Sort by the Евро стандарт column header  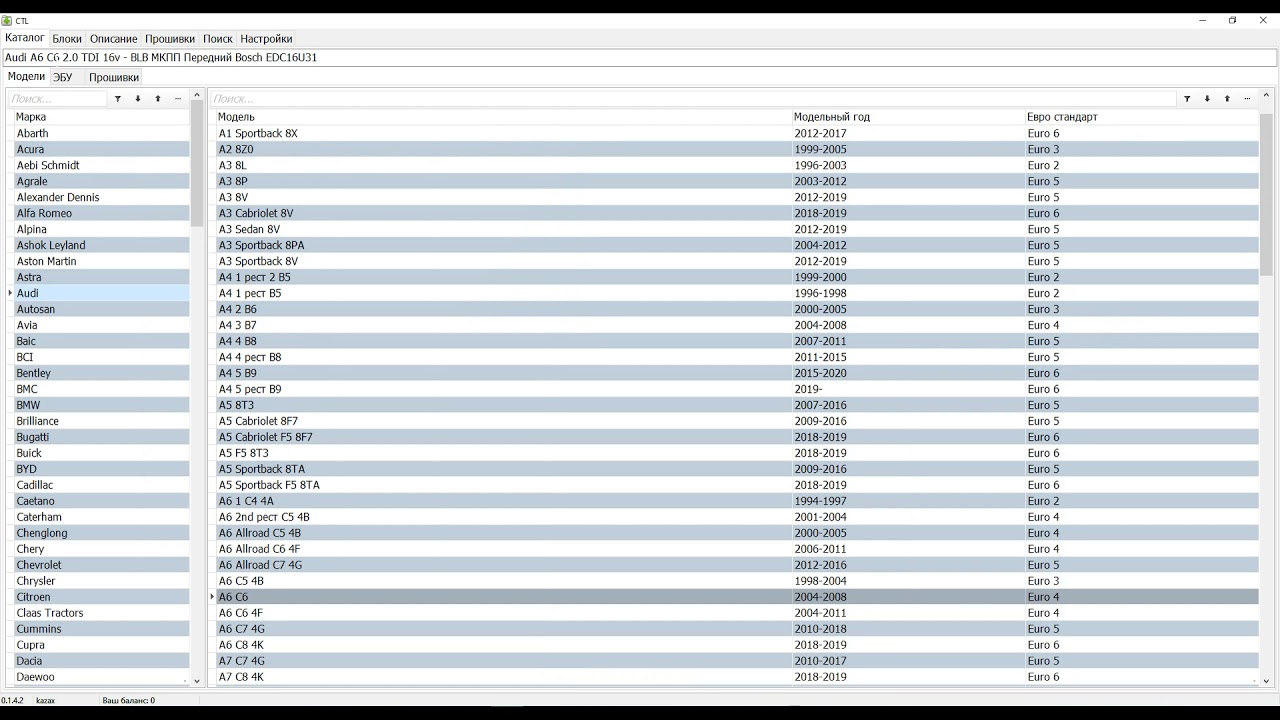pos(1142,117)
